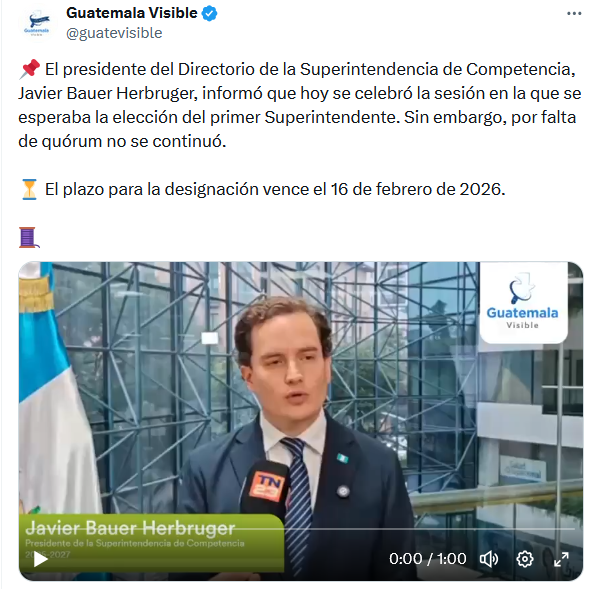Click the hourglass emoji
This screenshot has width=592, height=589.
[29, 189]
